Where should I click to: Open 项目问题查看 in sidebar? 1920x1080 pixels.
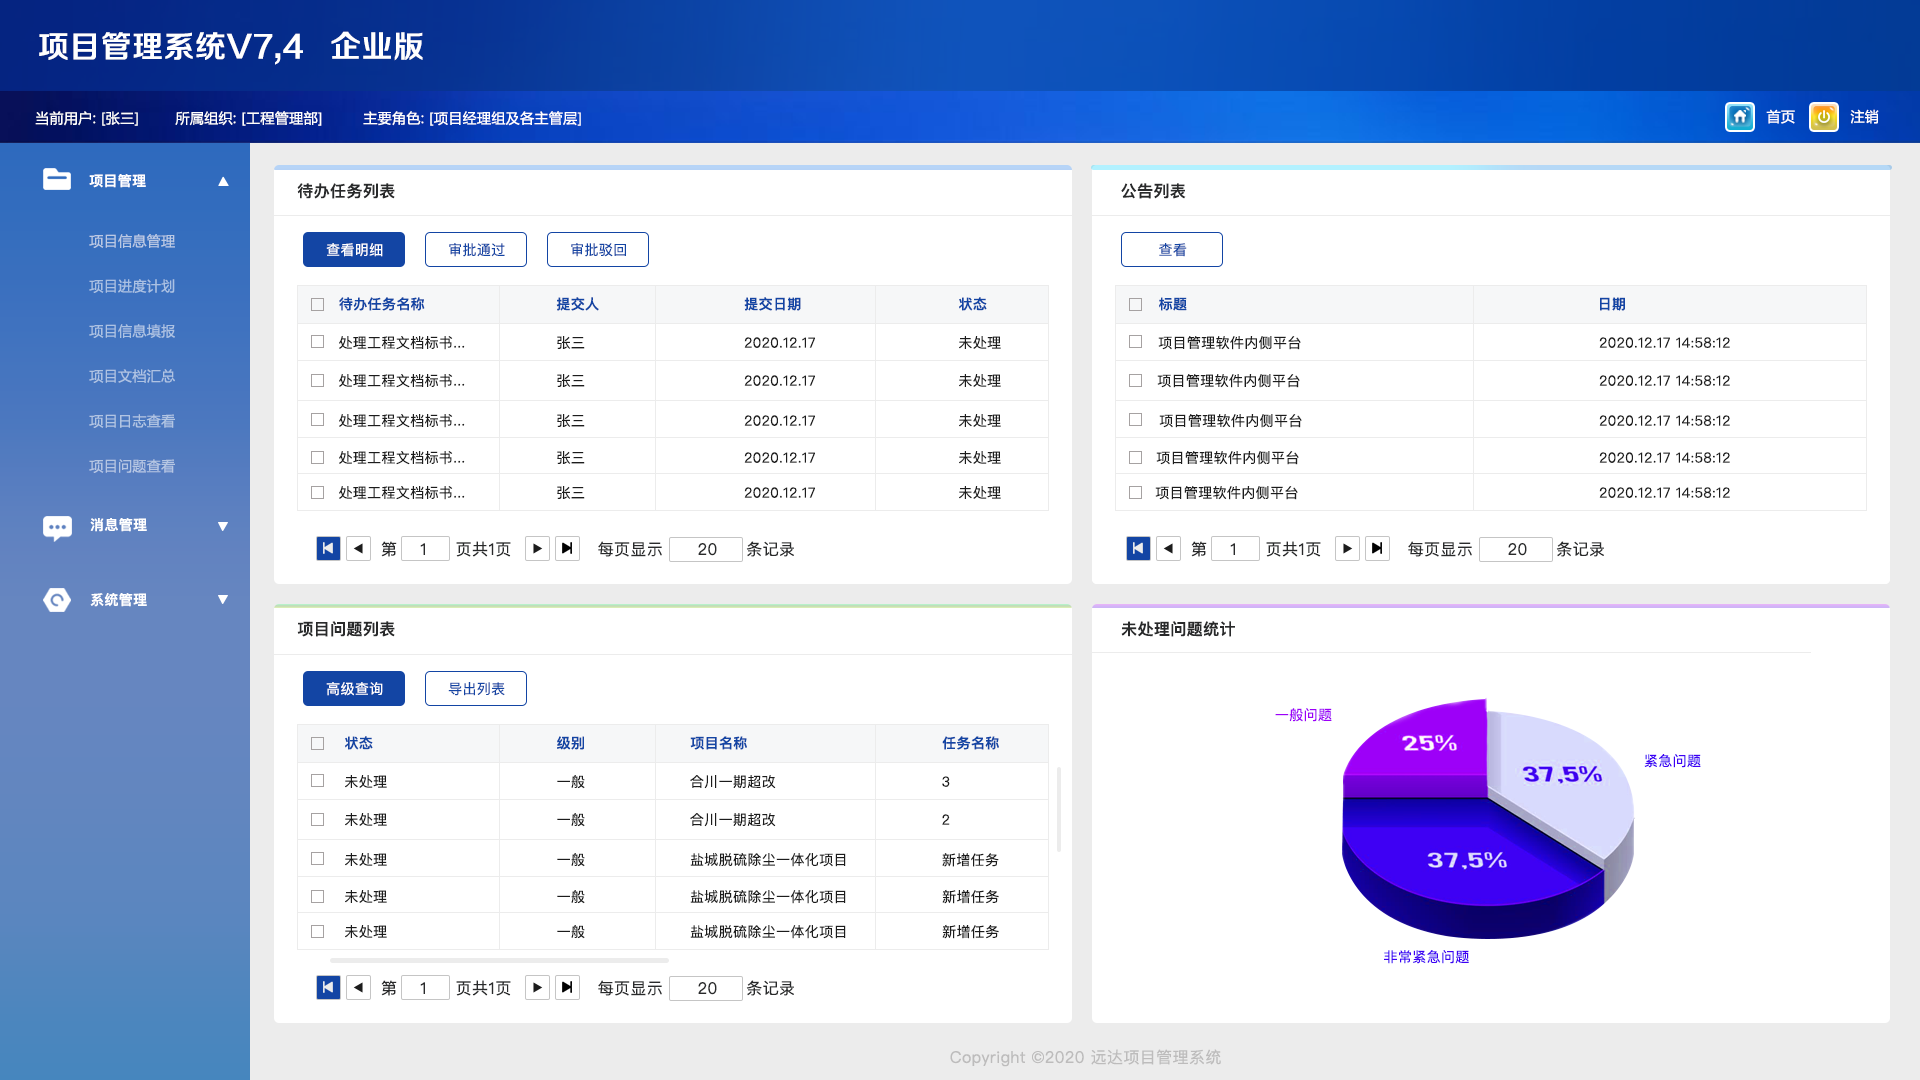(132, 466)
